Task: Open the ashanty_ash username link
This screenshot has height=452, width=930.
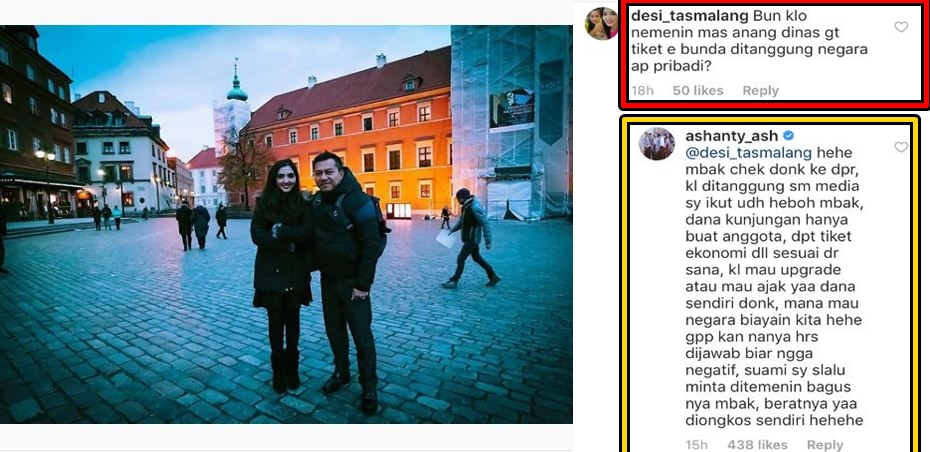Action: pyautogui.click(x=731, y=136)
